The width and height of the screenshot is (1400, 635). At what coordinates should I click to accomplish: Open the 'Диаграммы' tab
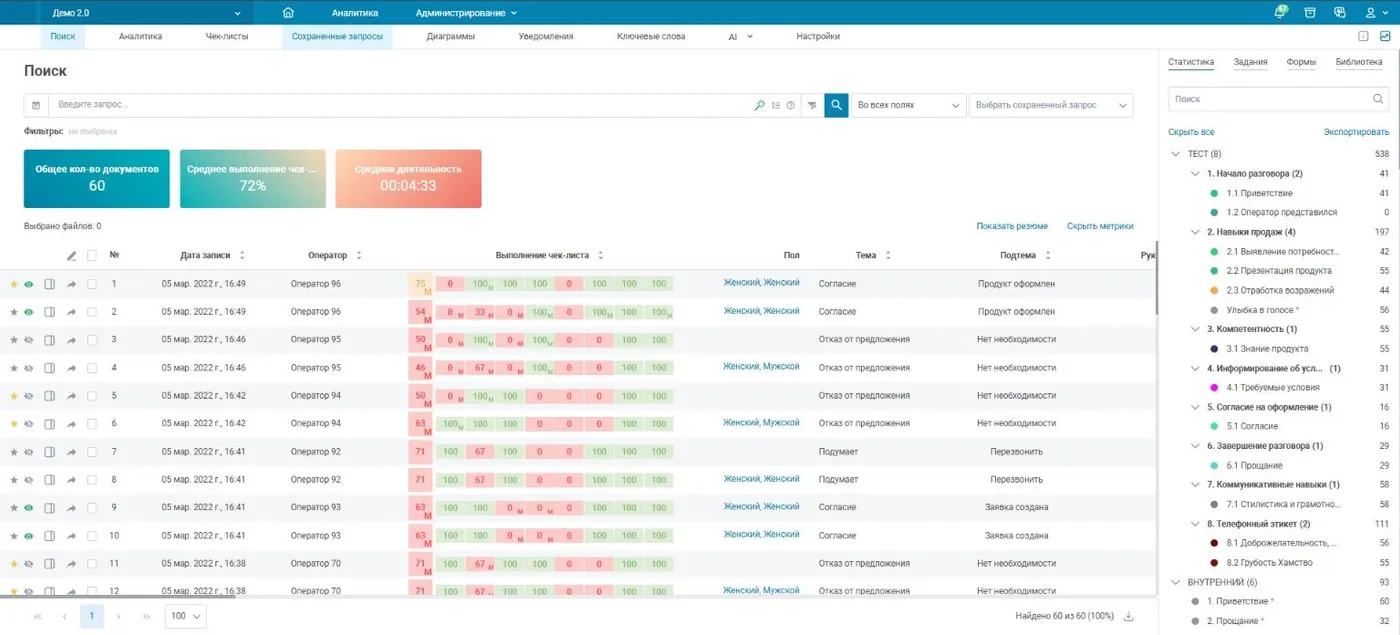(450, 36)
